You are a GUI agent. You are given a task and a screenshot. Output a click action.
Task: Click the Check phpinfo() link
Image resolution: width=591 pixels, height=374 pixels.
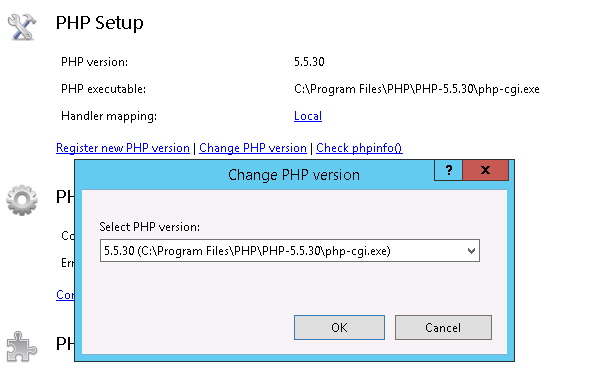pyautogui.click(x=359, y=148)
